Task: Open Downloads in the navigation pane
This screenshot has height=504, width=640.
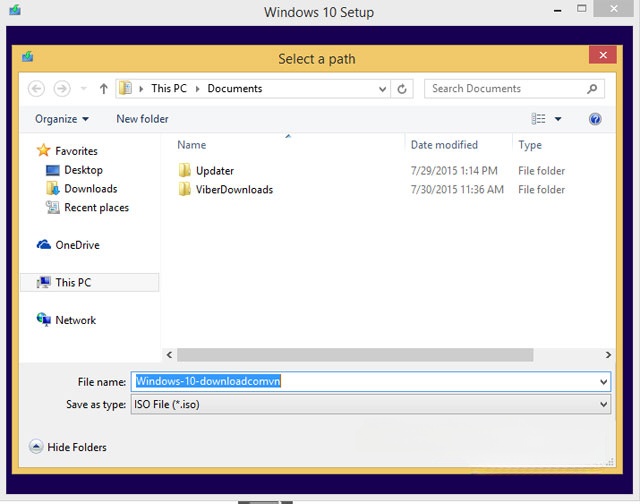Action: point(91,189)
